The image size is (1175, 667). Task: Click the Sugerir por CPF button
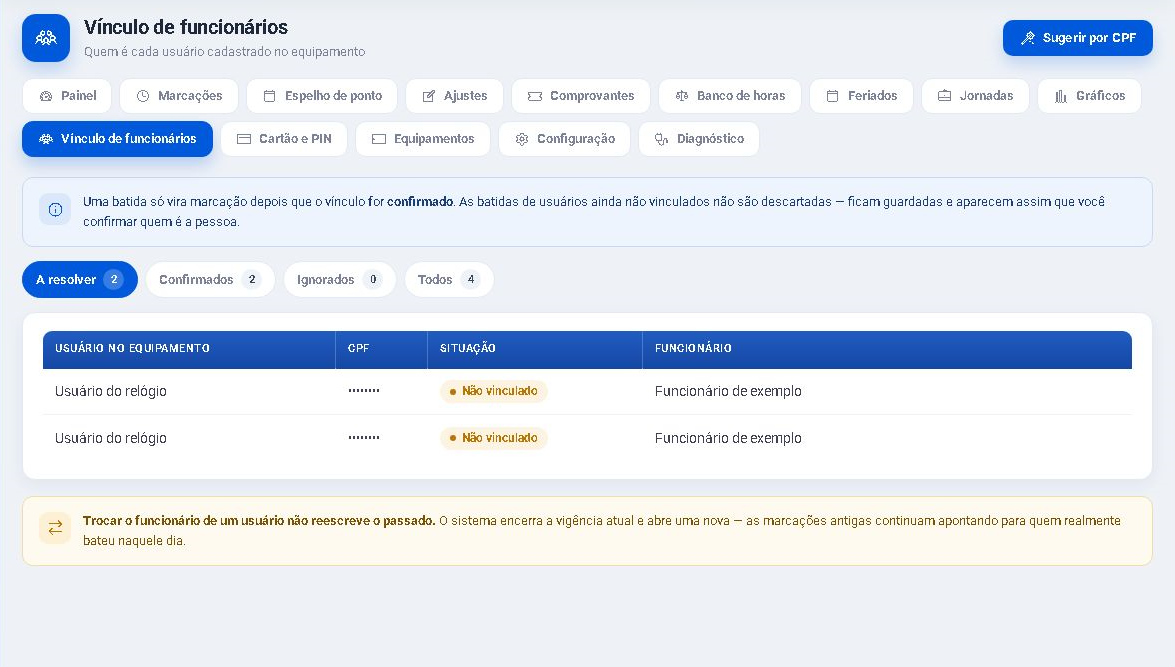pos(1078,37)
